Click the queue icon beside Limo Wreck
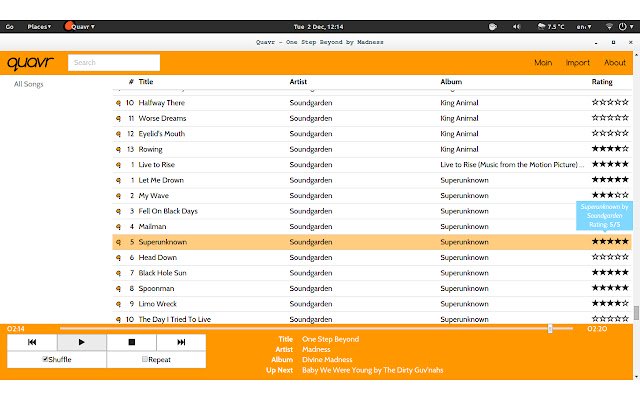 (118, 304)
